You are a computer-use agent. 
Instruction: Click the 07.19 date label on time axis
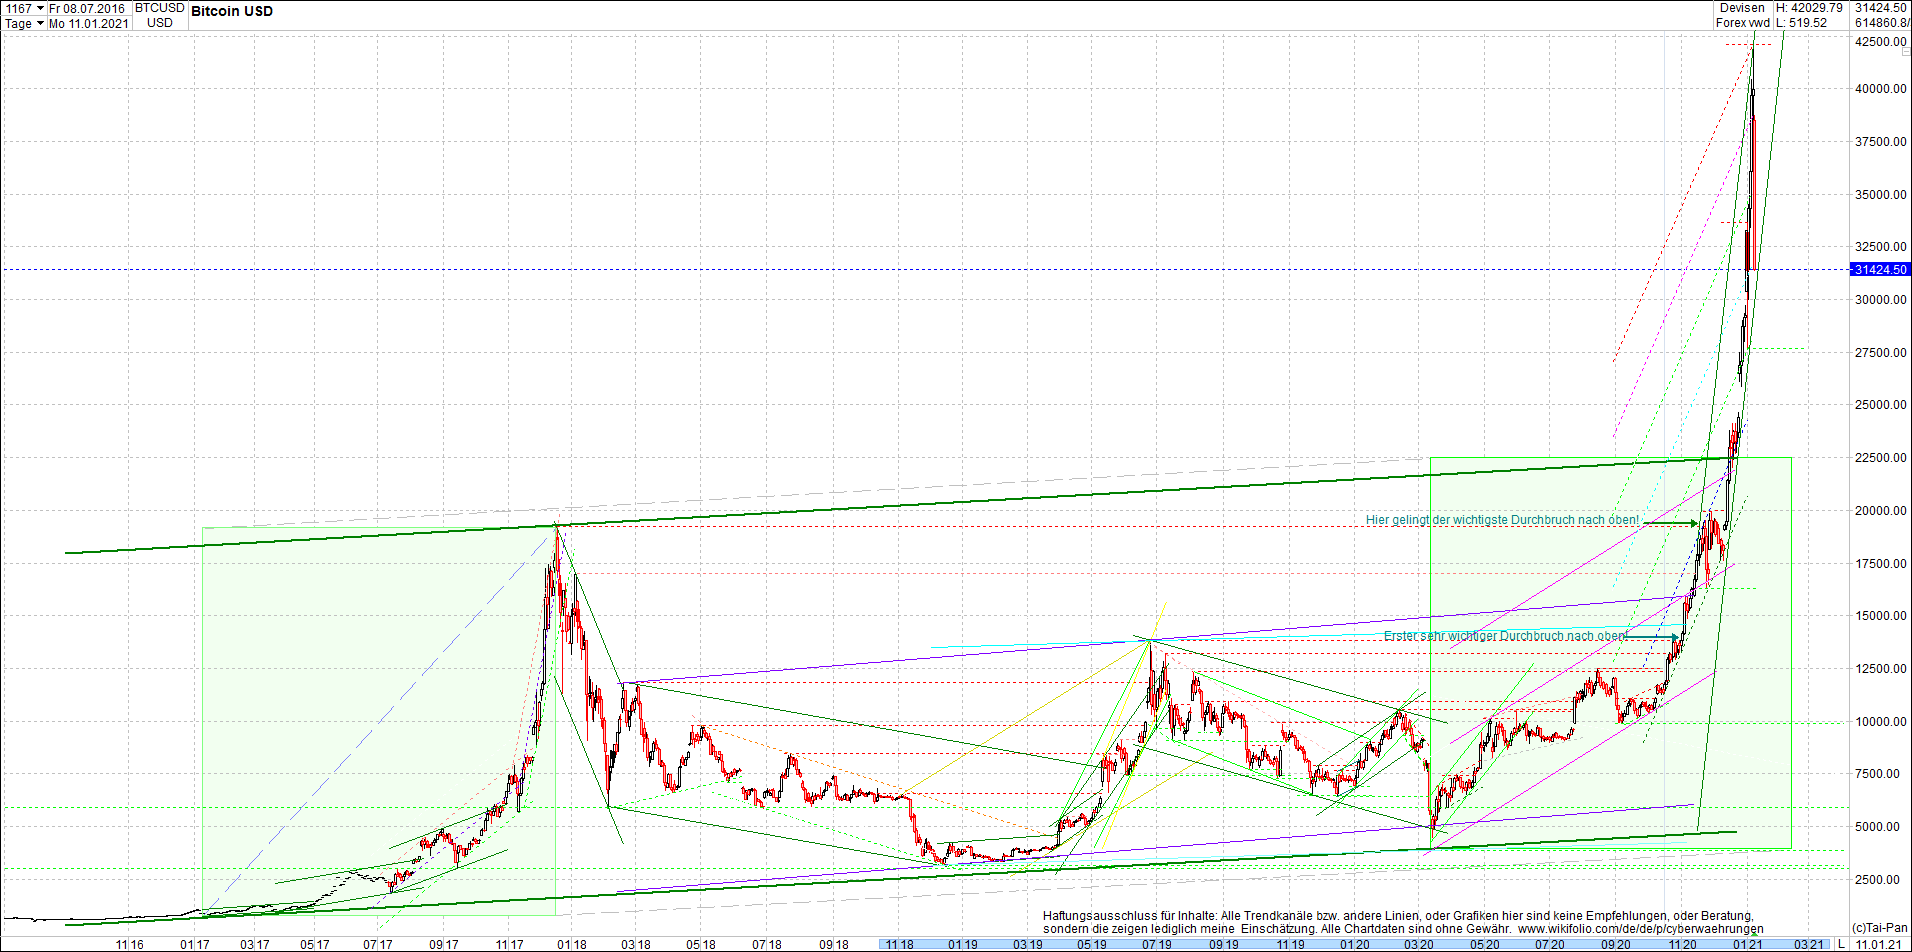click(1157, 944)
